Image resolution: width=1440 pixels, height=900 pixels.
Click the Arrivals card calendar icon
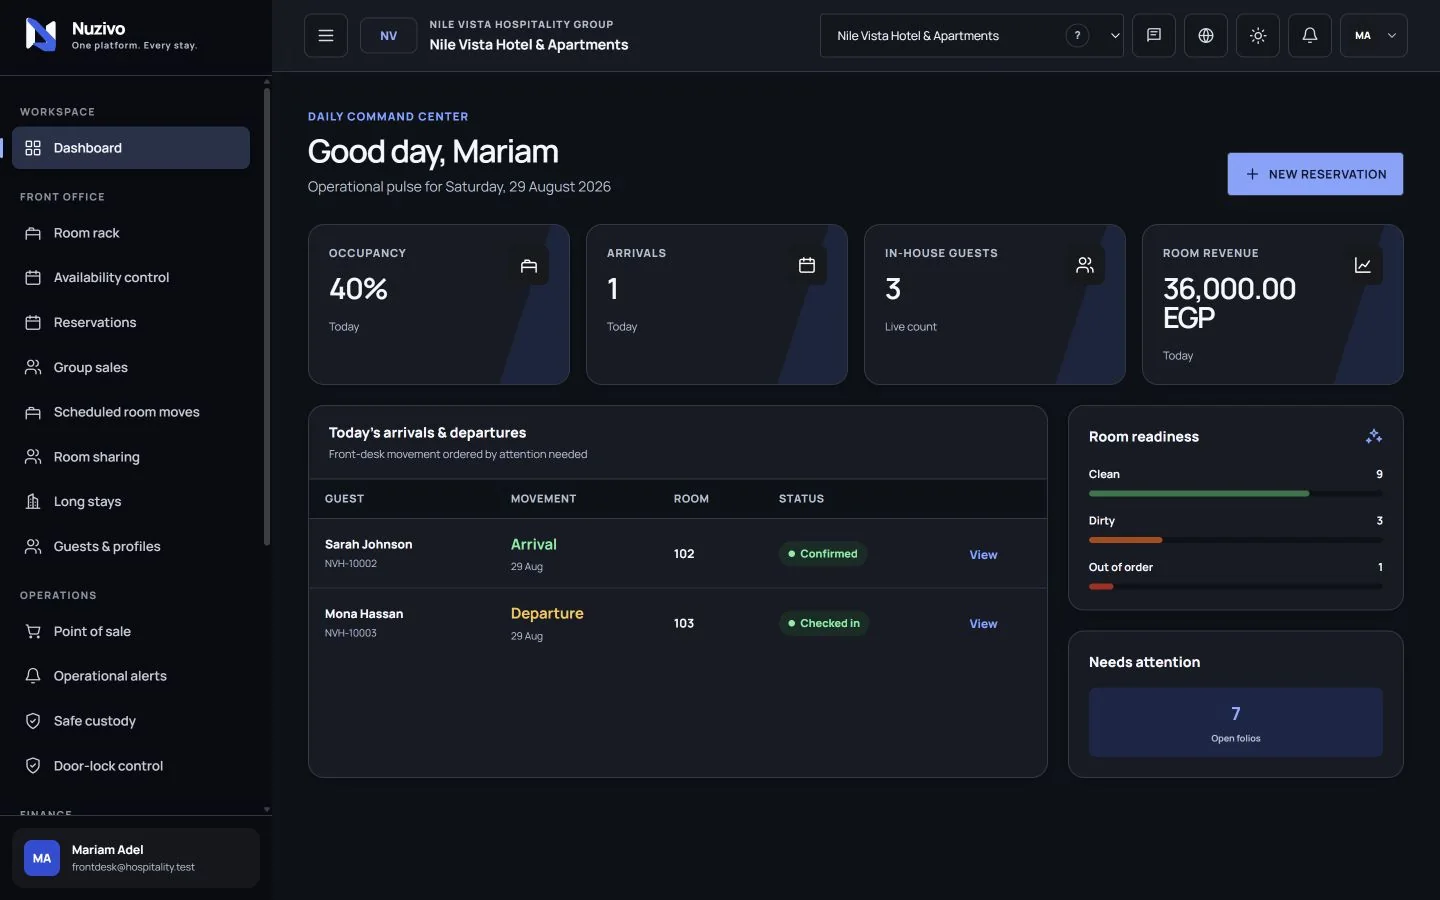(x=807, y=266)
